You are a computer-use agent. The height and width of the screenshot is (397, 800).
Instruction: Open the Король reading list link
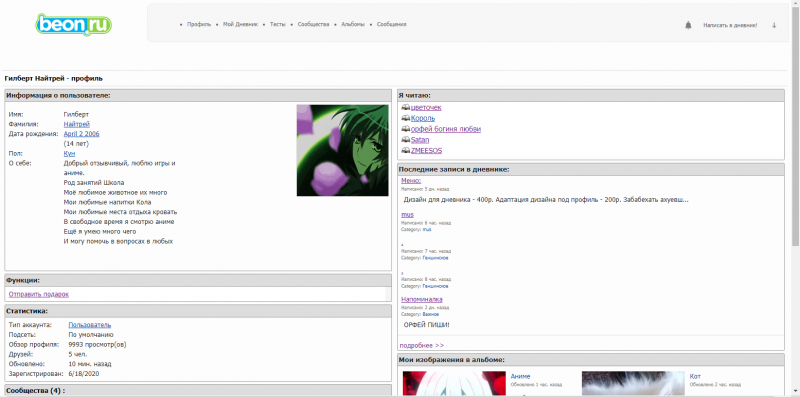click(423, 118)
